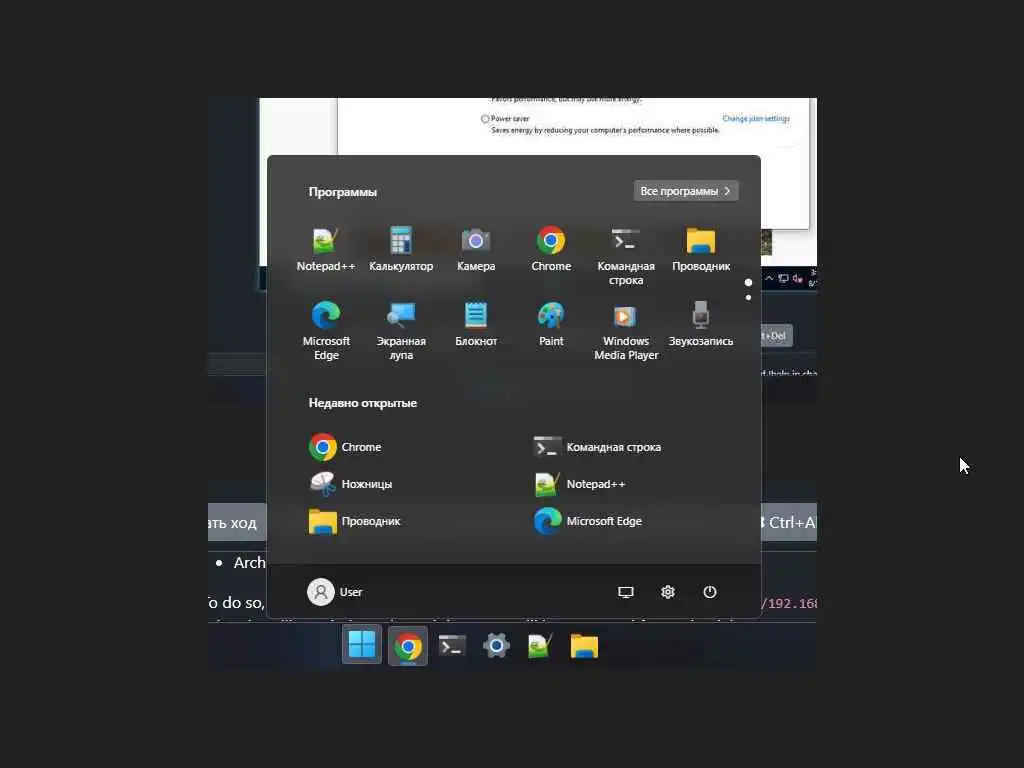Select the Power saver radio button
Viewport: 1024px width, 768px height.
tap(485, 119)
